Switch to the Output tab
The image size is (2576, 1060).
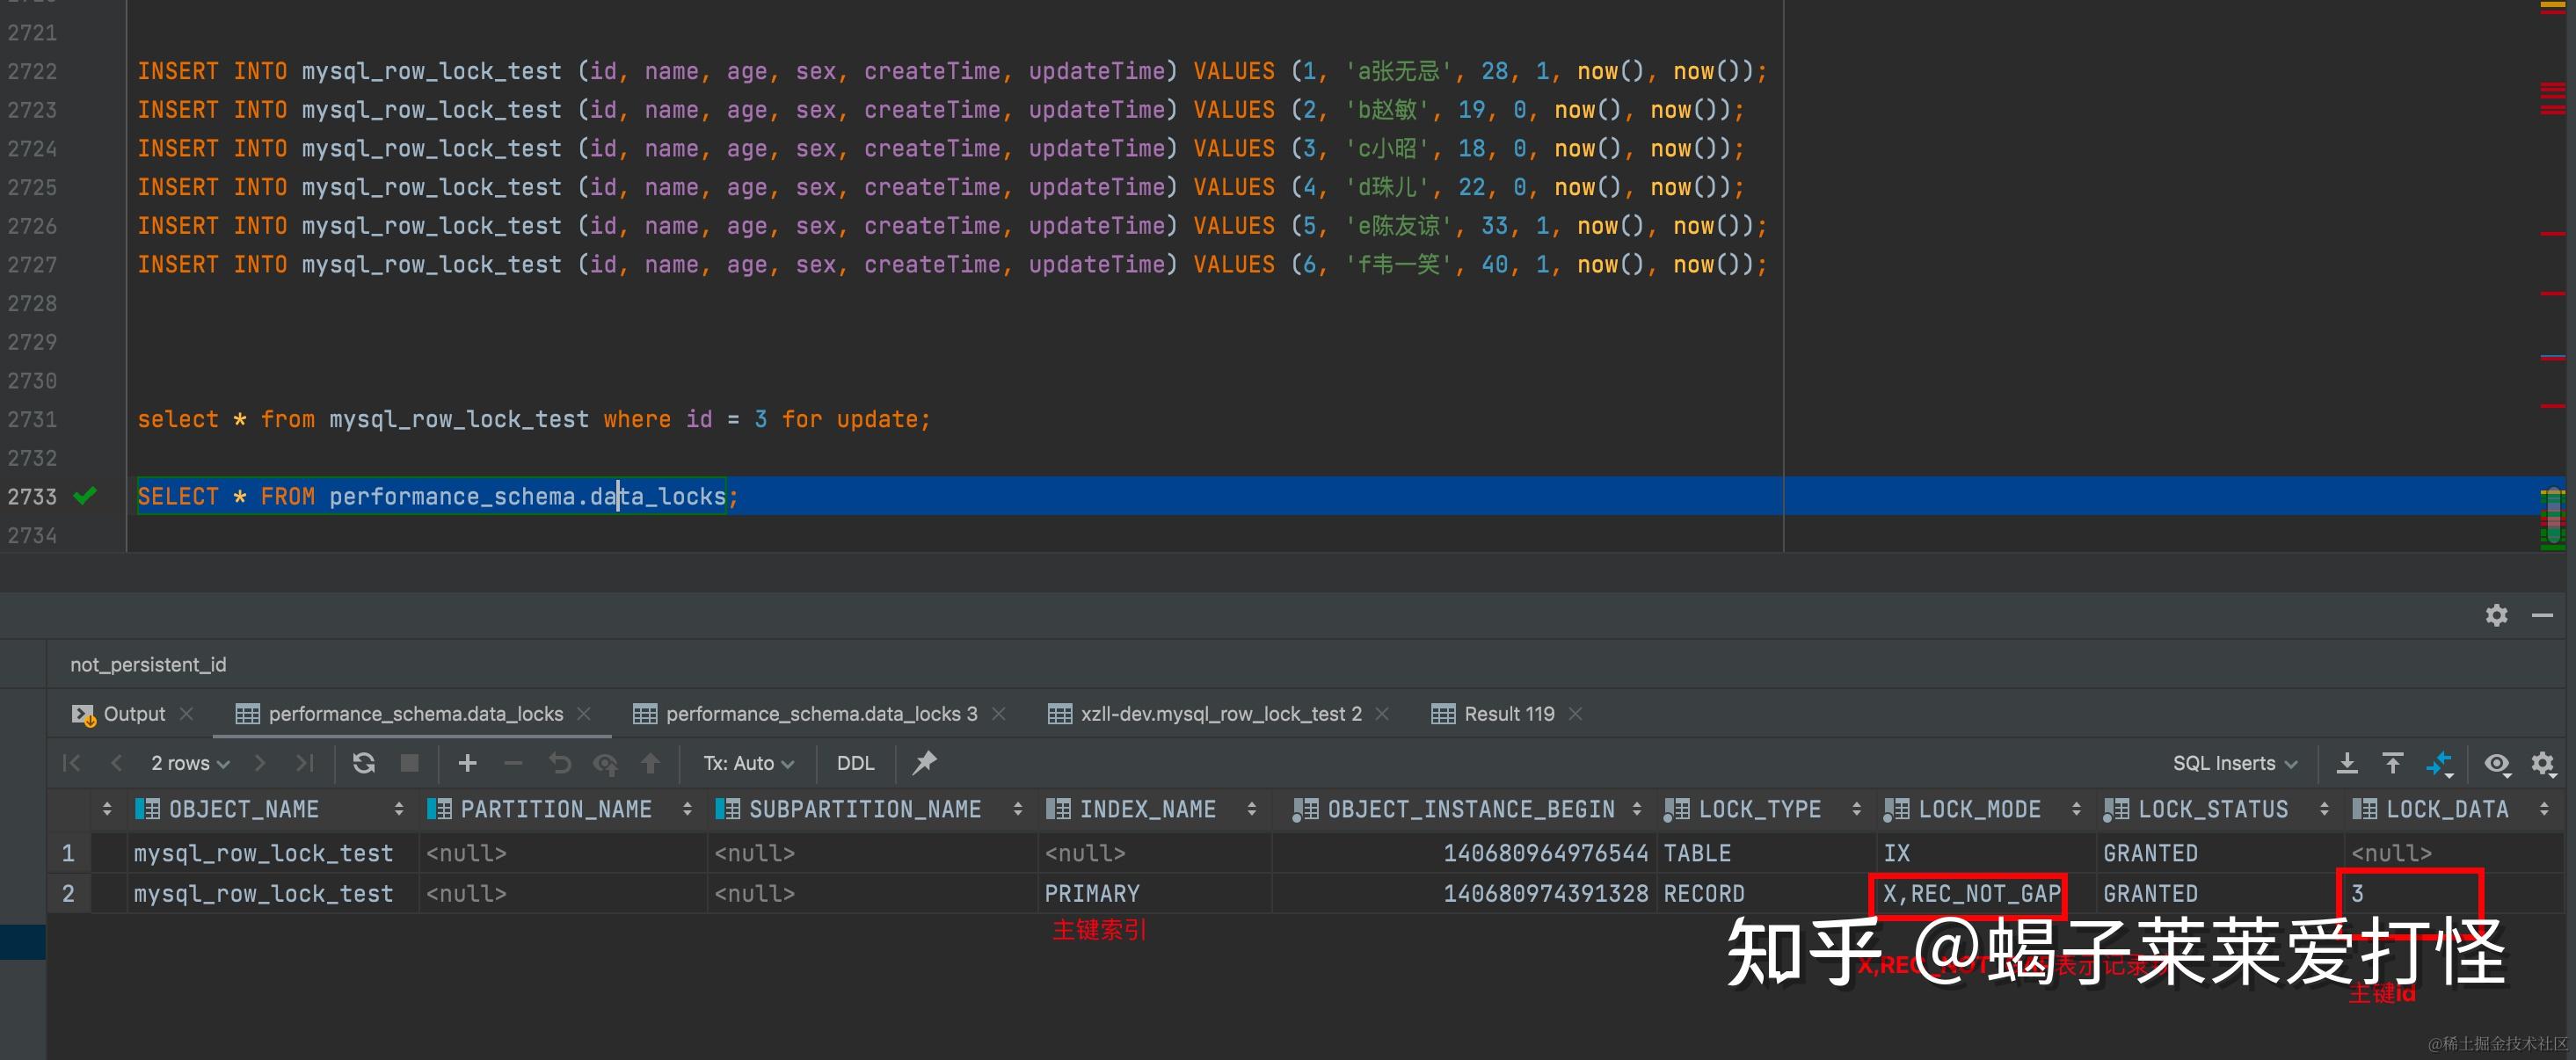(133, 713)
